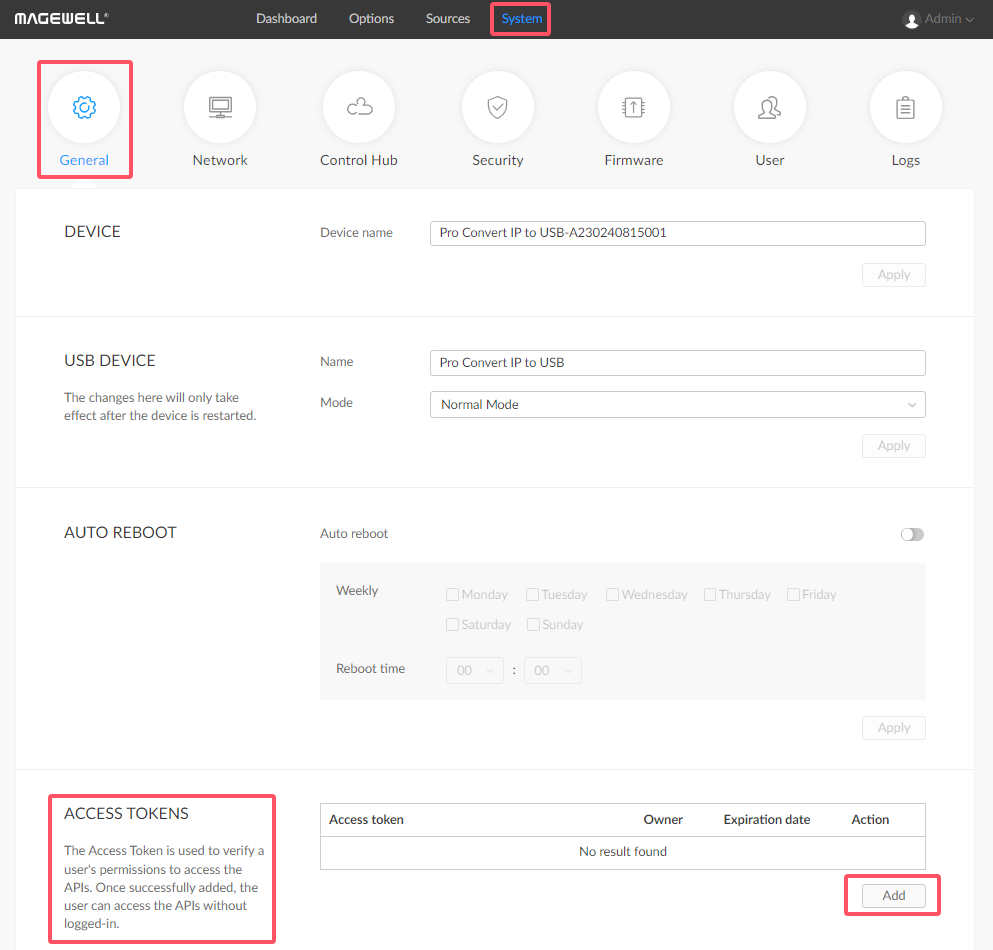Open the User management icon
This screenshot has height=950, width=993.
click(x=769, y=107)
